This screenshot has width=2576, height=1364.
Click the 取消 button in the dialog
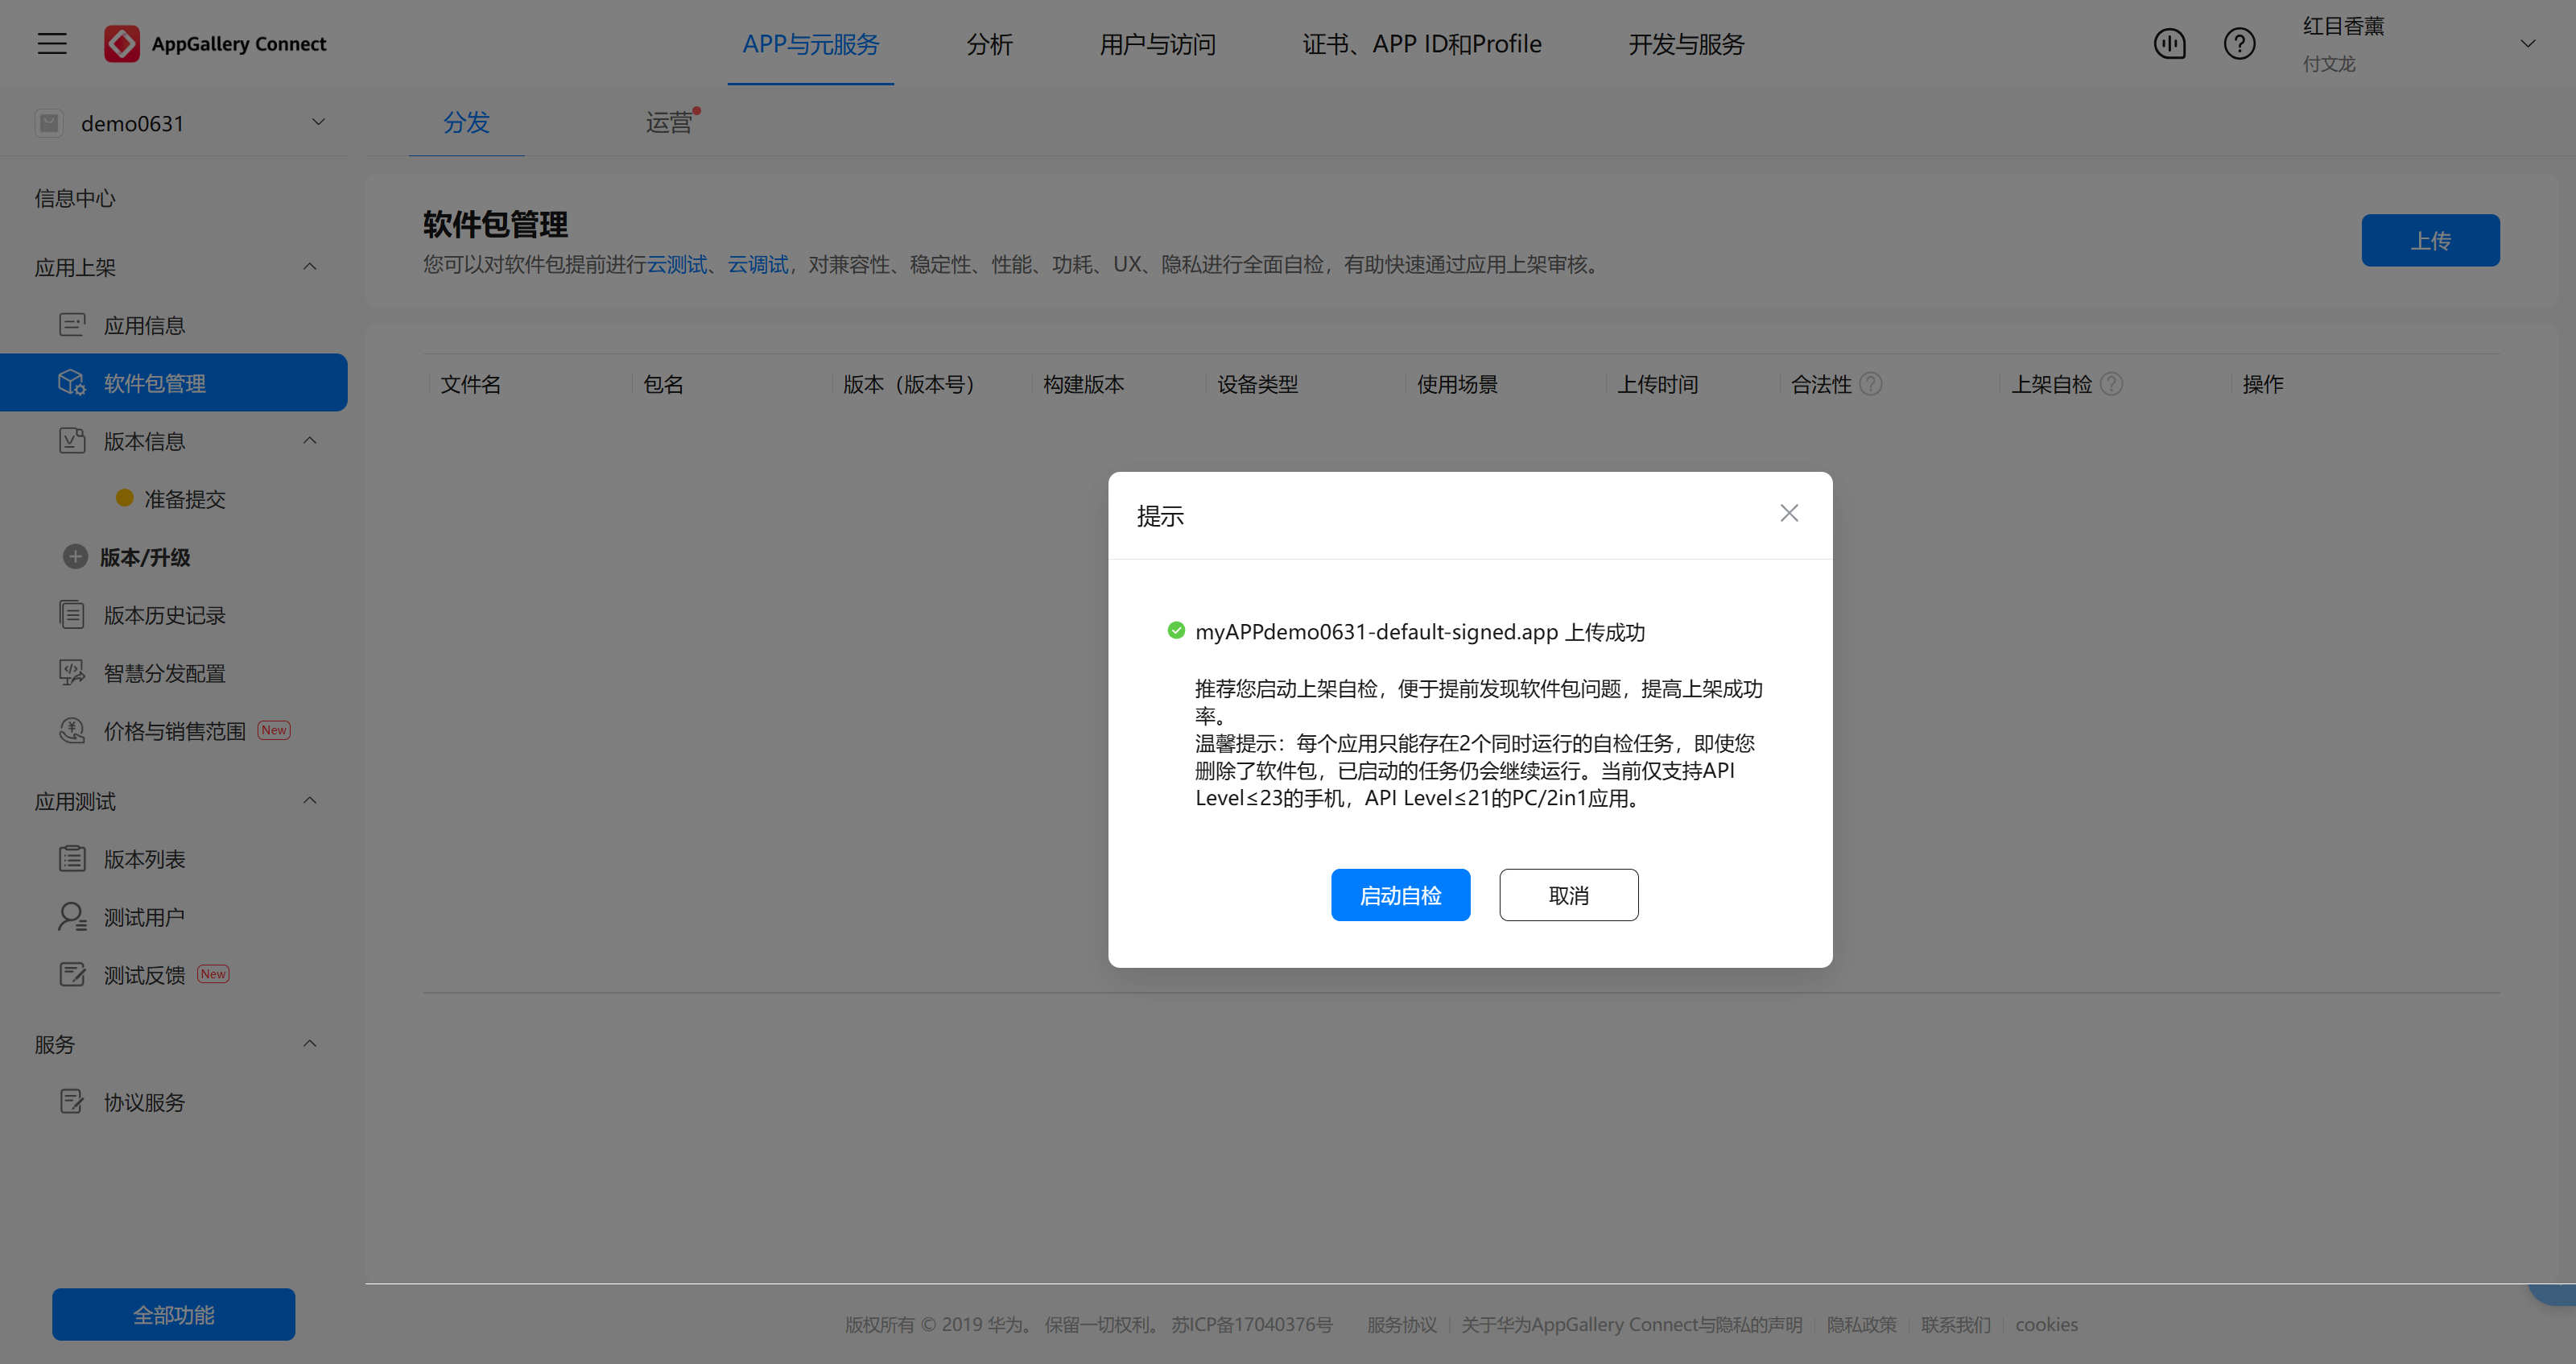[x=1568, y=895]
